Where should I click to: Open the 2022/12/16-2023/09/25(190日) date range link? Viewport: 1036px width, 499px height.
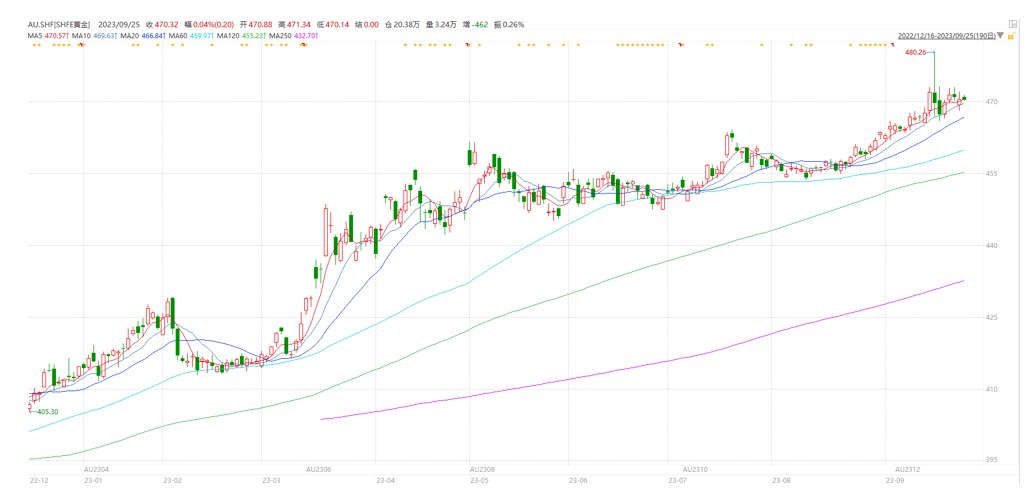point(947,36)
